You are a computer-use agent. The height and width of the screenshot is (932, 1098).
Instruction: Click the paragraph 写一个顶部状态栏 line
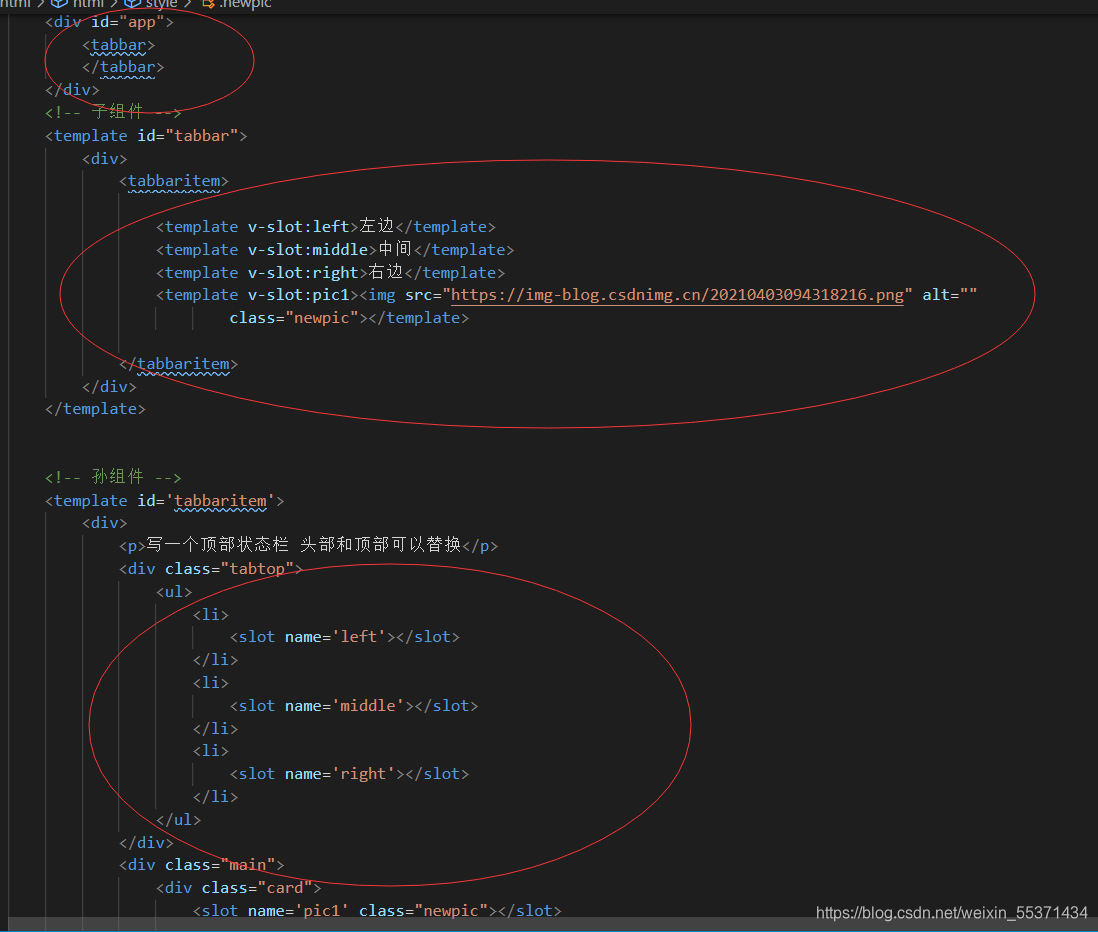pos(309,545)
